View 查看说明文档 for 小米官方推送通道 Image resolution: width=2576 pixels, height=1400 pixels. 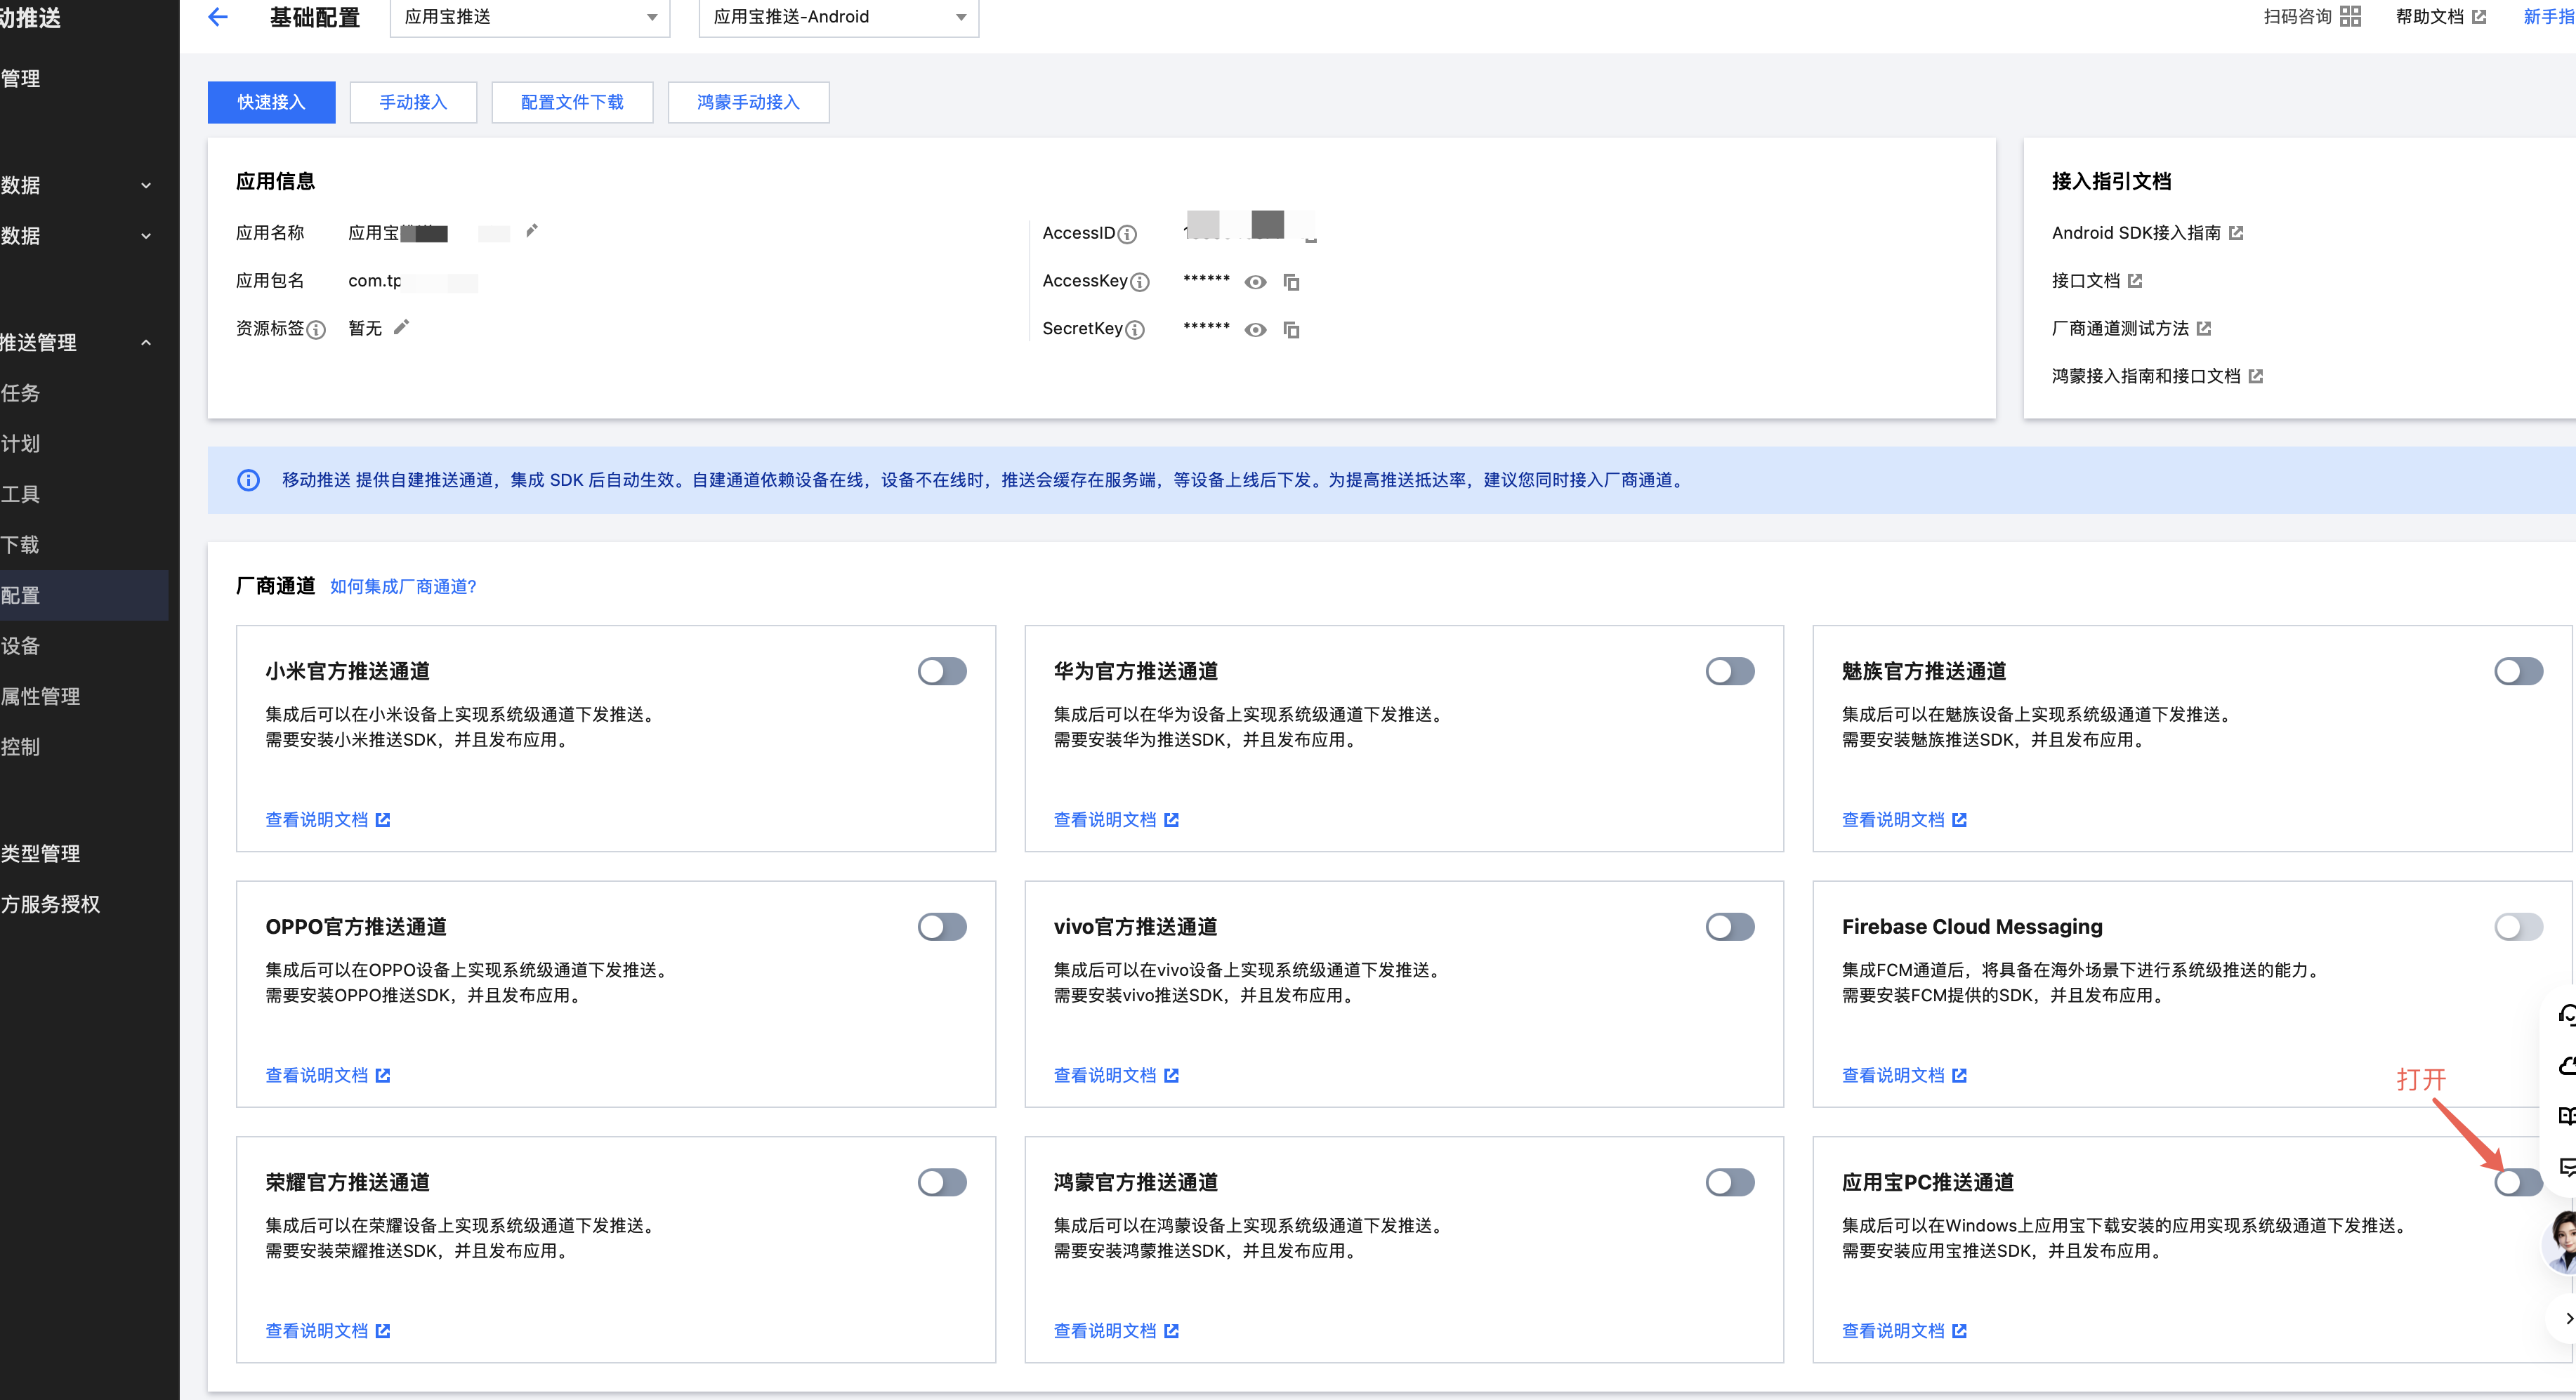coord(327,820)
